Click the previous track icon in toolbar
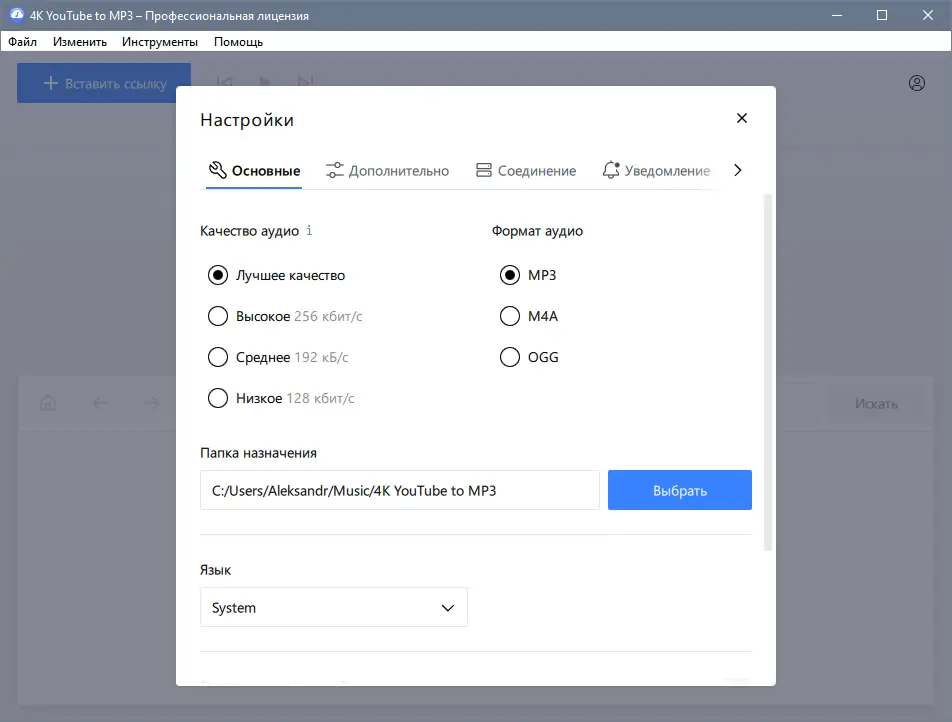 (225, 81)
